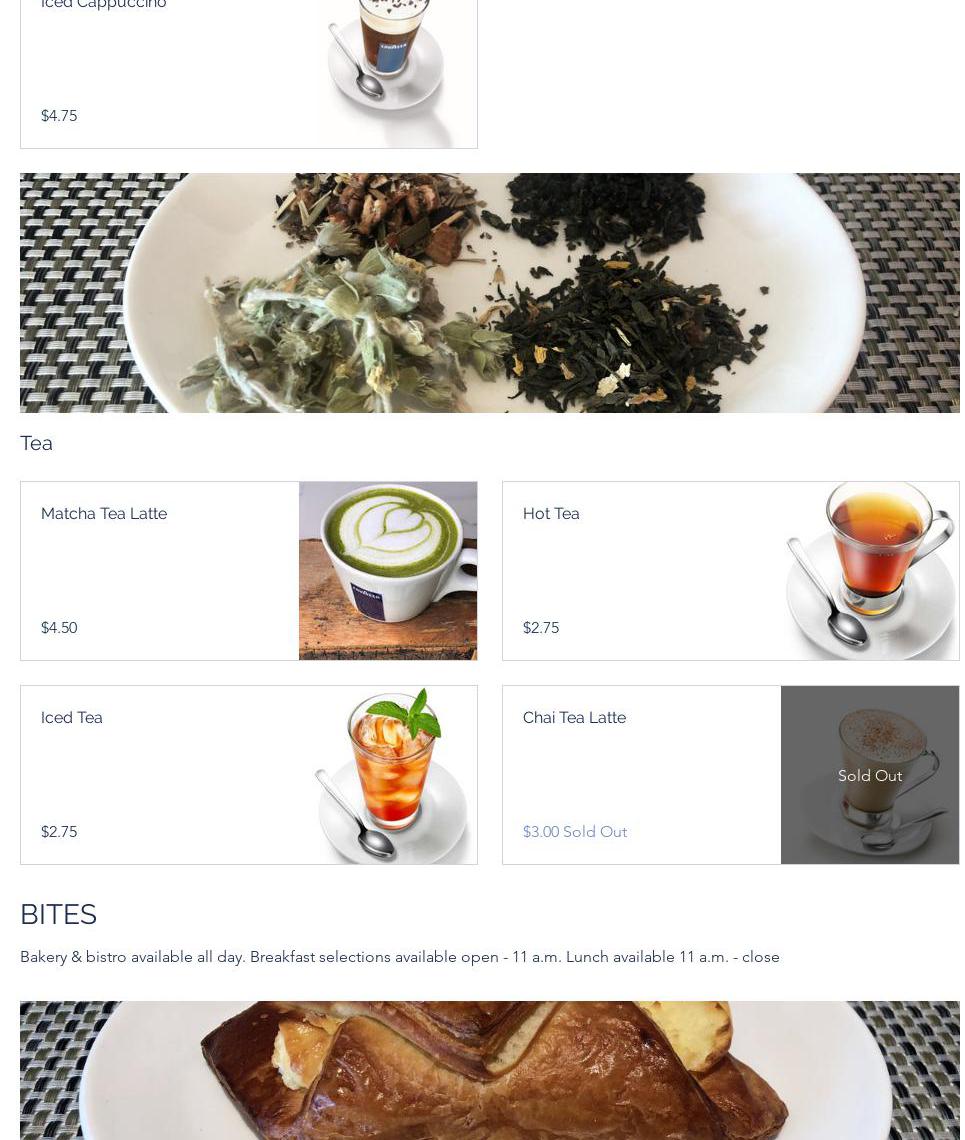
Task: Click the bakery and bistro availability text
Action: pos(400,957)
